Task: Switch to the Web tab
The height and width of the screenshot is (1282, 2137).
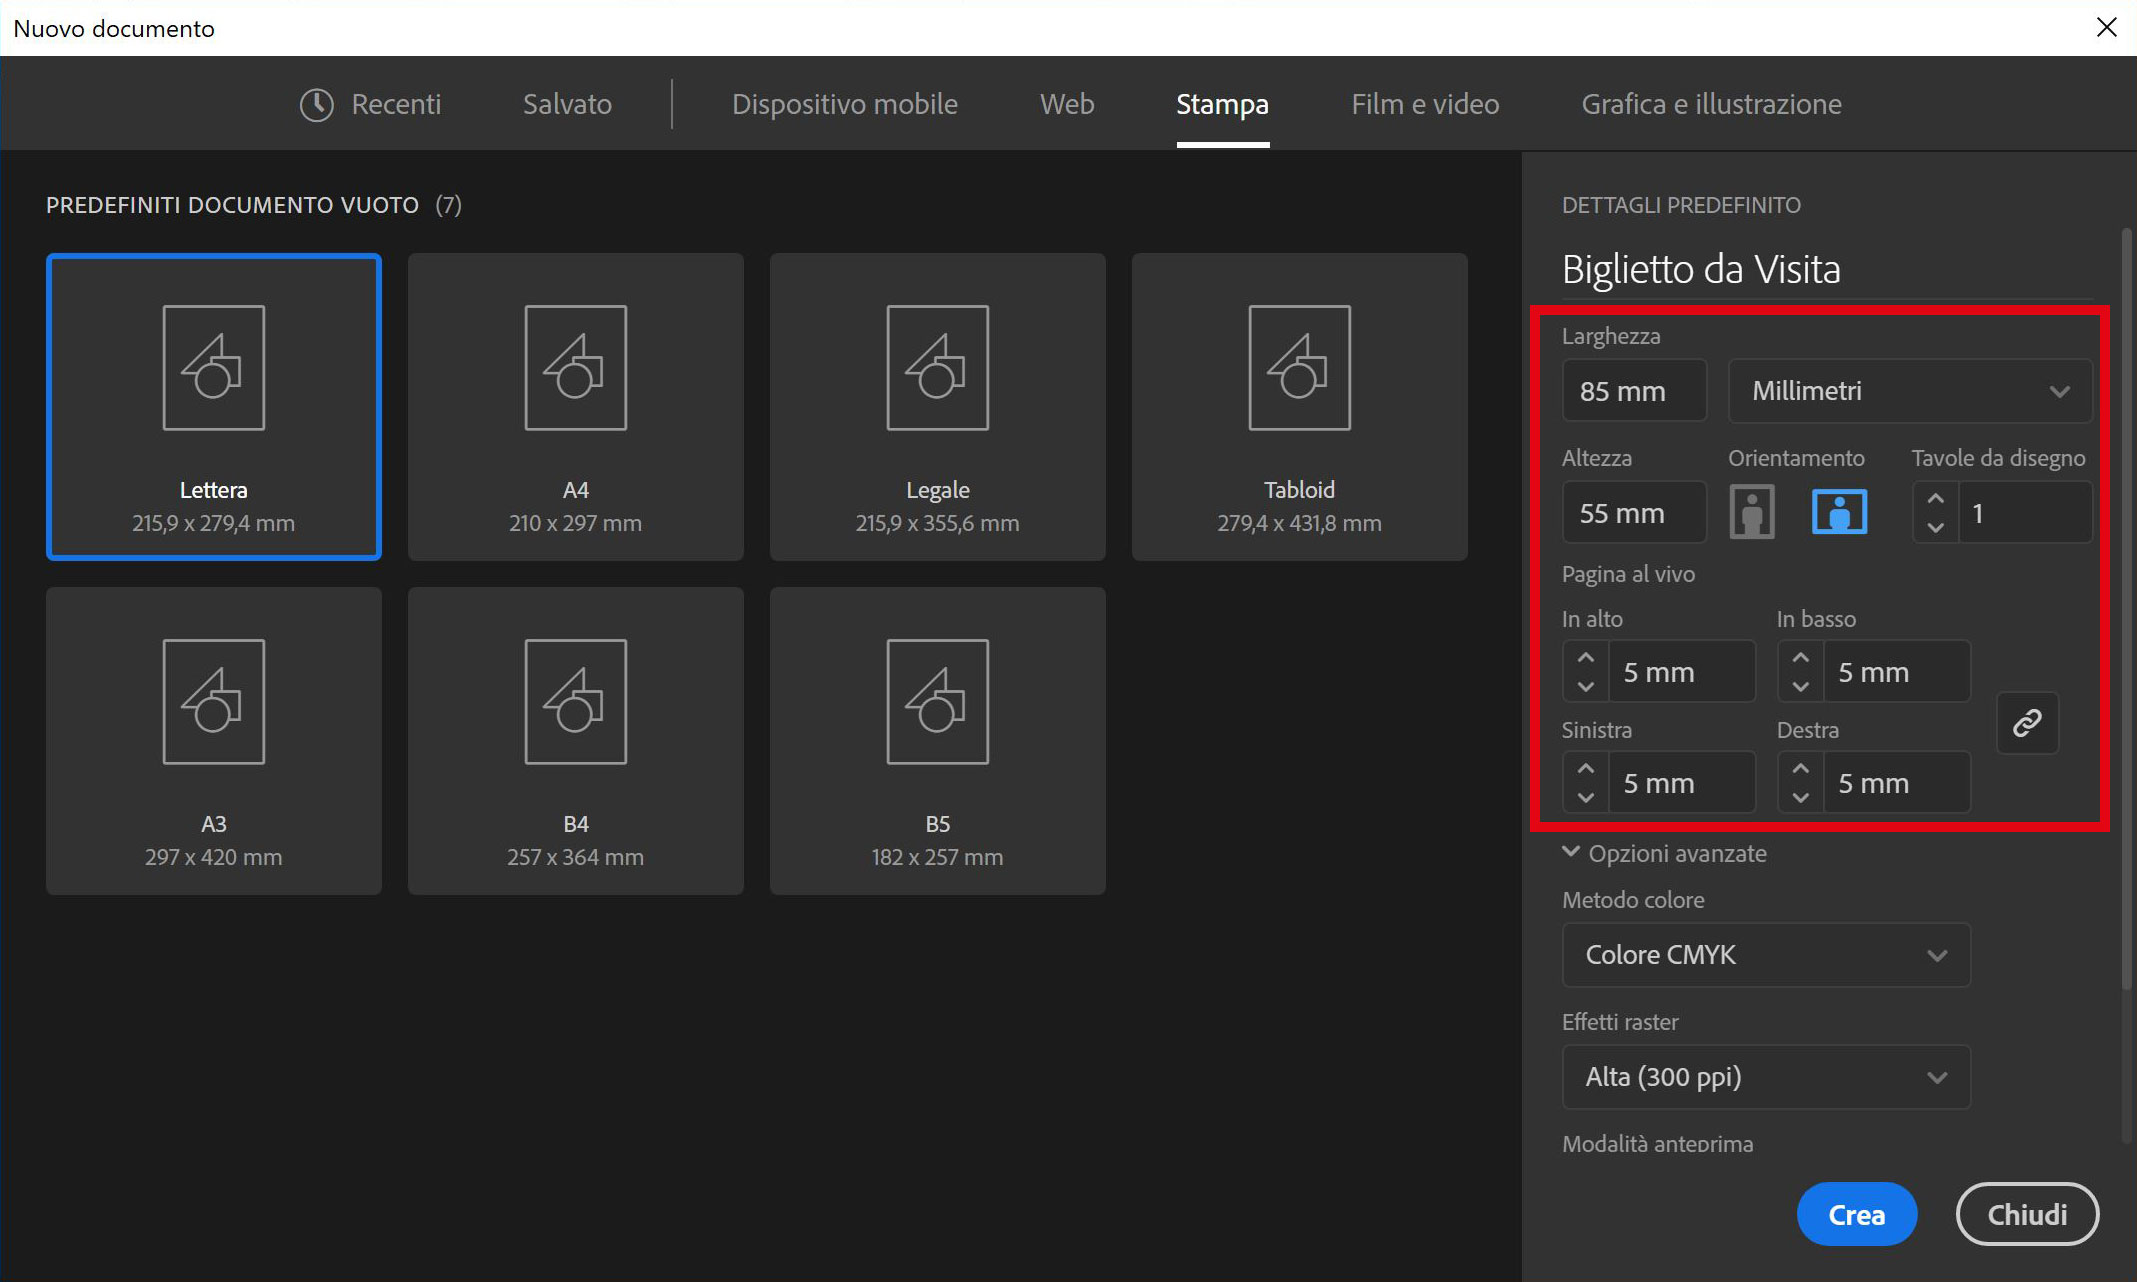Action: (1066, 104)
